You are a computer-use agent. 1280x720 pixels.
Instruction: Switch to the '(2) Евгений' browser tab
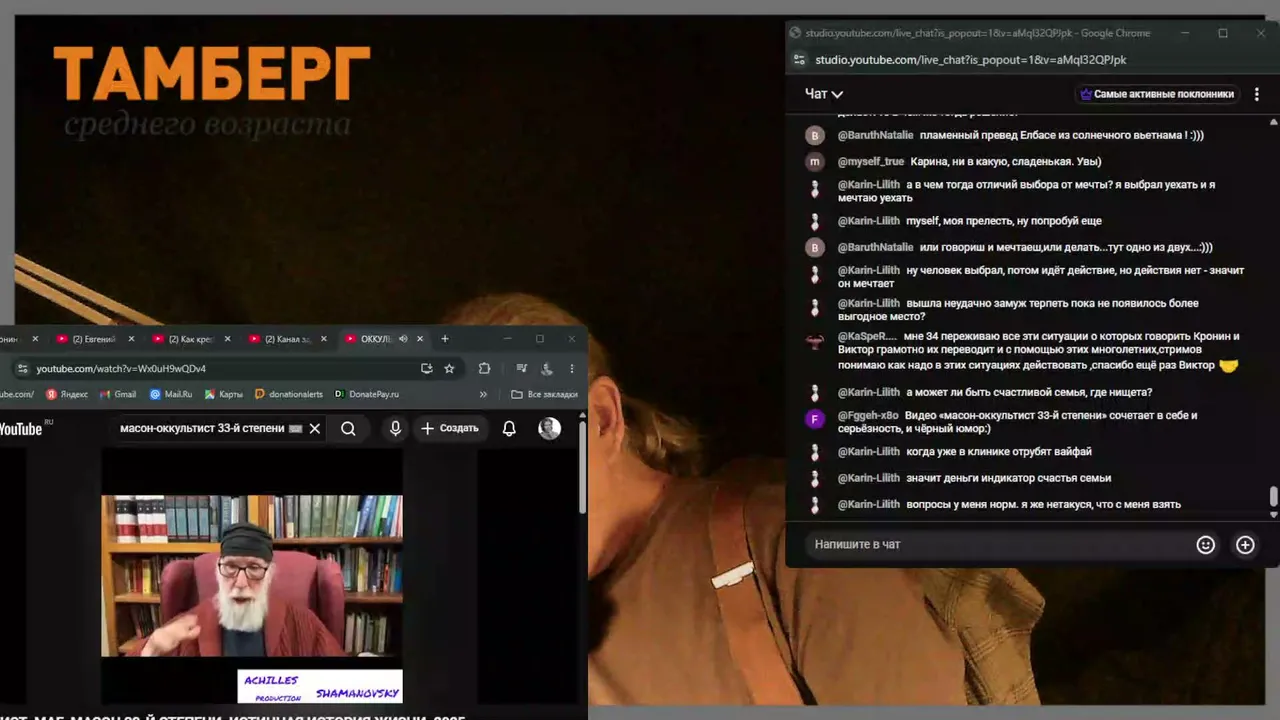coord(93,339)
